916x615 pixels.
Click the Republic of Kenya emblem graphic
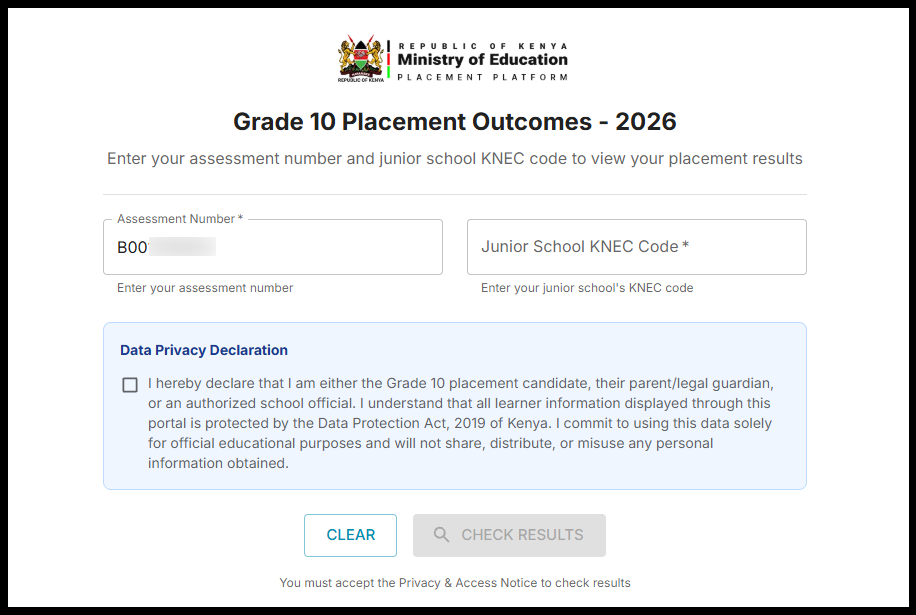click(x=360, y=58)
